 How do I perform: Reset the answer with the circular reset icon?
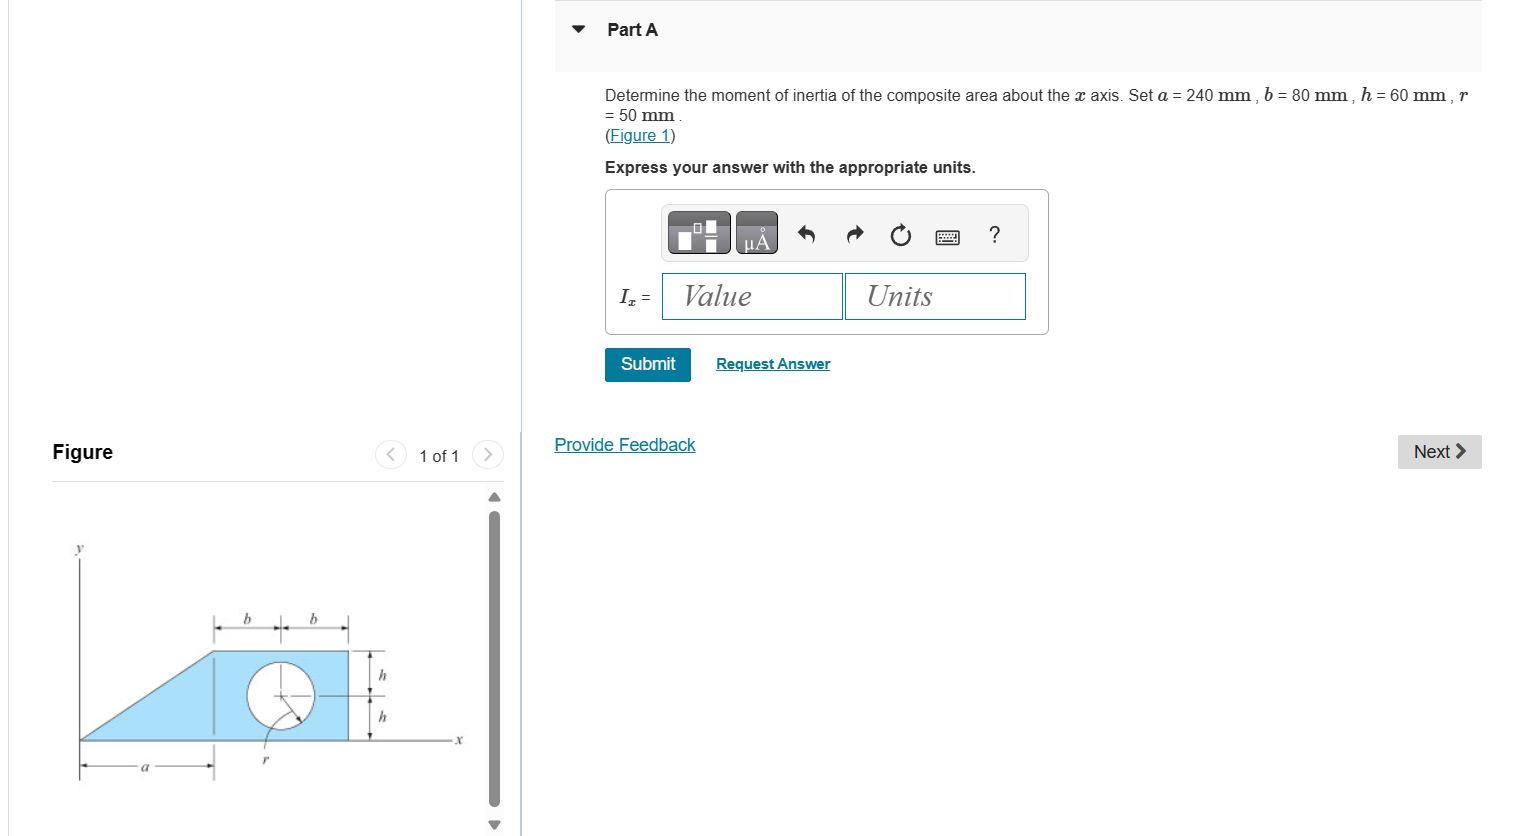point(900,234)
